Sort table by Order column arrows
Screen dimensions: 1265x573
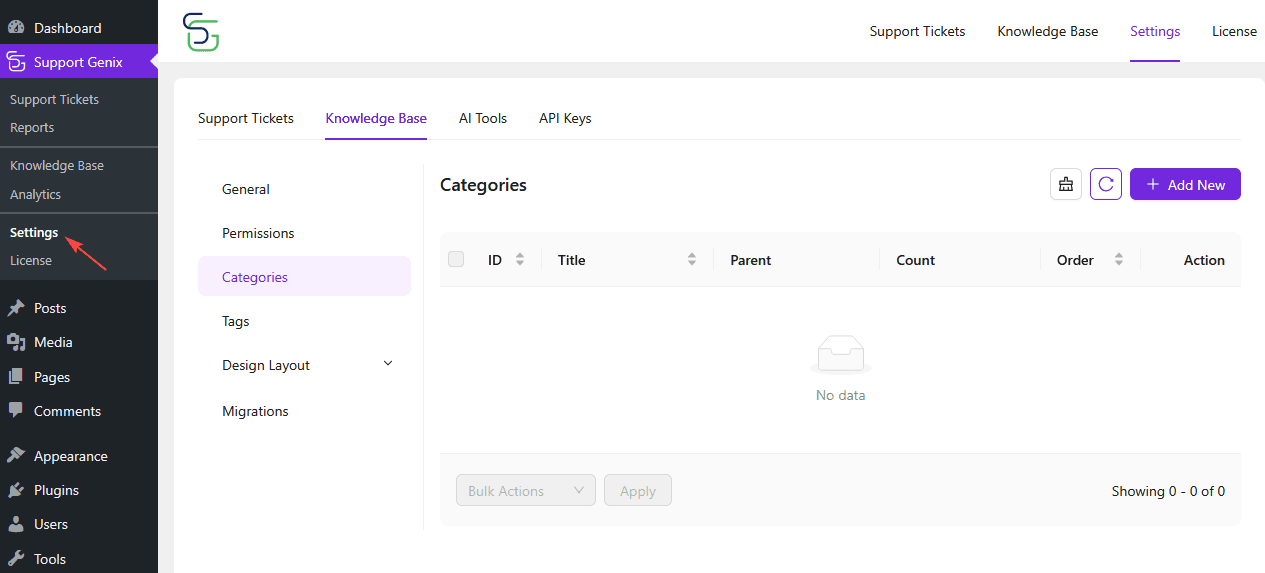click(x=1119, y=260)
